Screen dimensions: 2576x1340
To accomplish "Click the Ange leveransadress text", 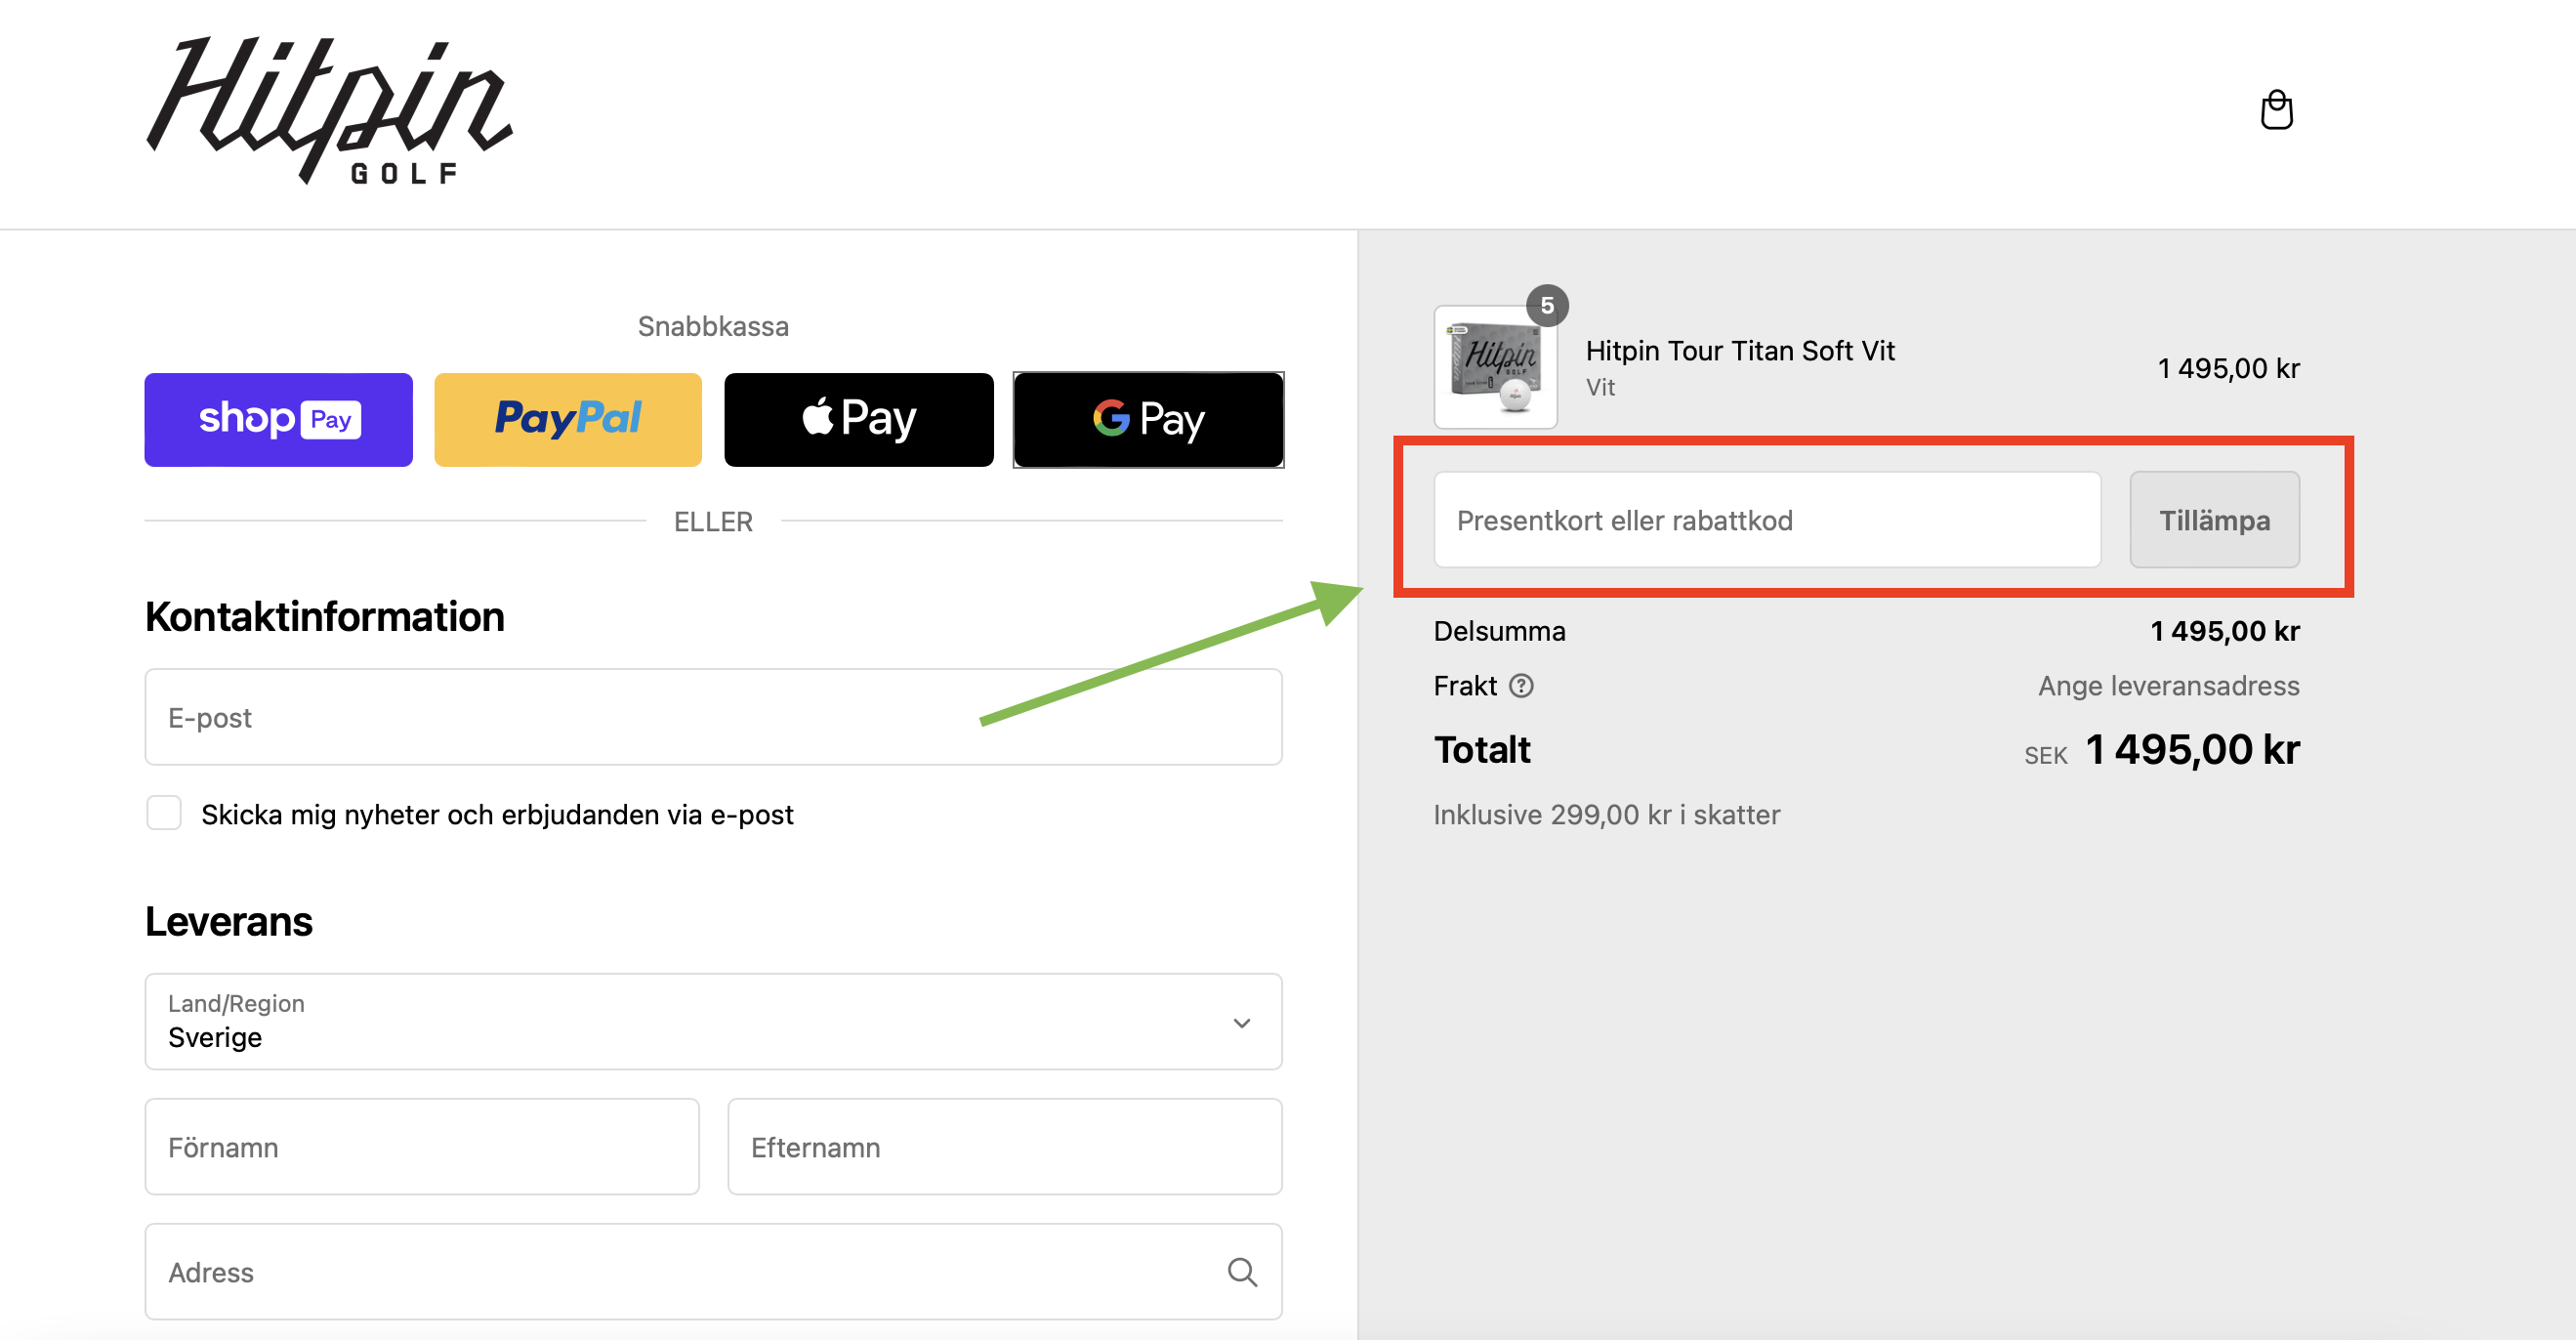I will point(2168,686).
